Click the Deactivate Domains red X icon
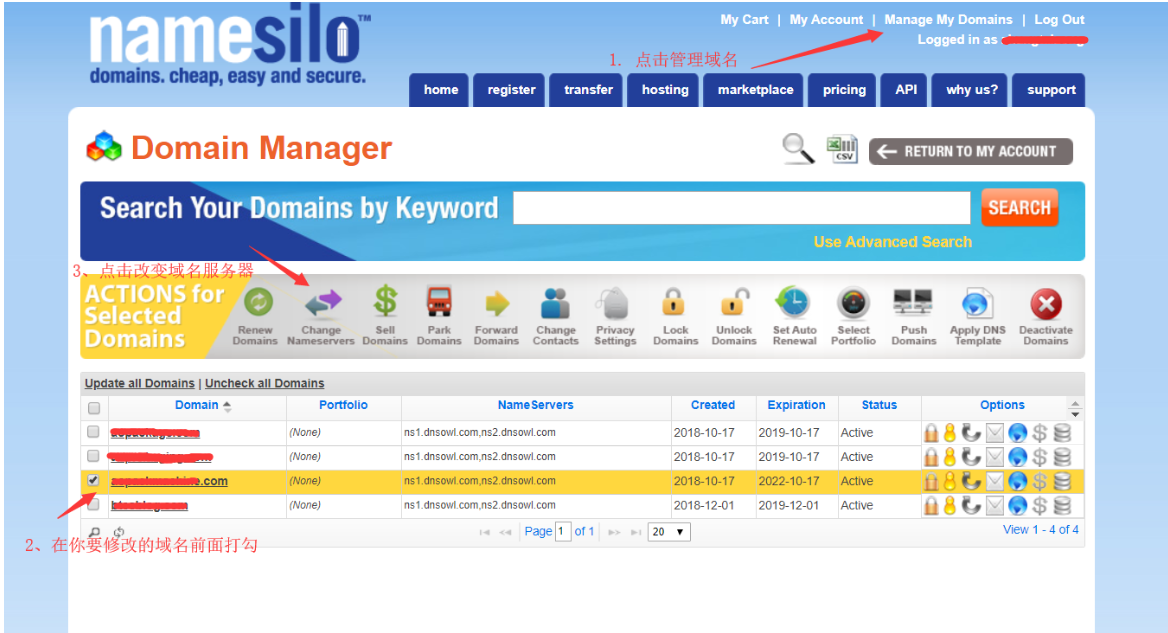 (1046, 304)
